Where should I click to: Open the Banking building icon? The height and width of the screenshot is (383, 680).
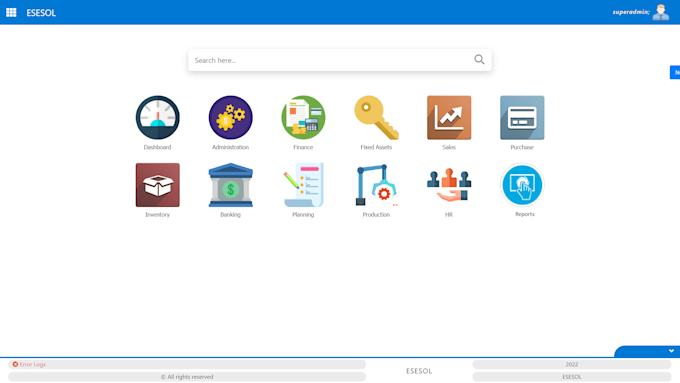point(230,185)
